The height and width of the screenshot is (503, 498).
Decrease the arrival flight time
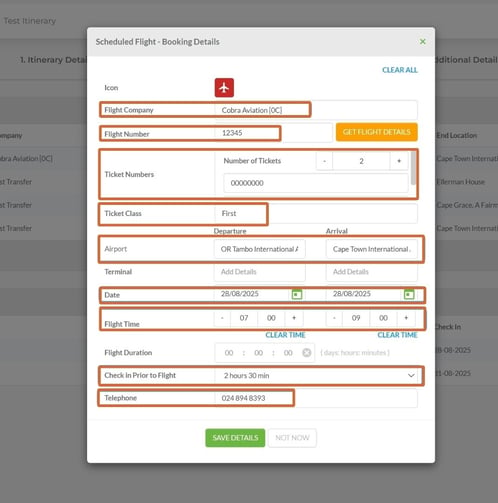[x=334, y=318]
